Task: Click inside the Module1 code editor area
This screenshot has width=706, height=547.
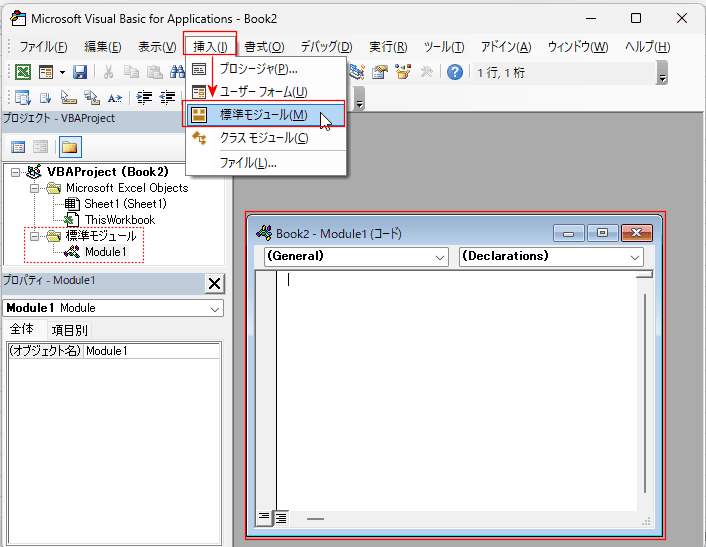Action: coord(456,391)
